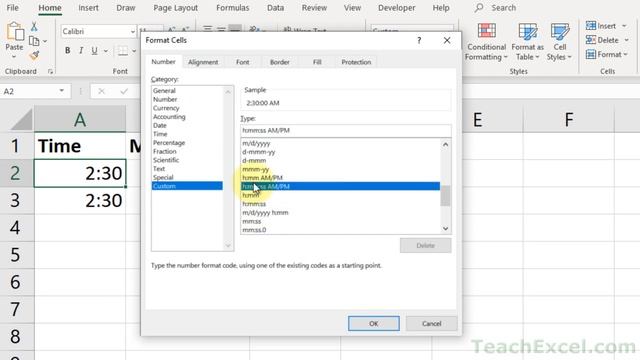The height and width of the screenshot is (360, 640).
Task: Switch to the Developer ribbon tab
Action: tap(396, 8)
